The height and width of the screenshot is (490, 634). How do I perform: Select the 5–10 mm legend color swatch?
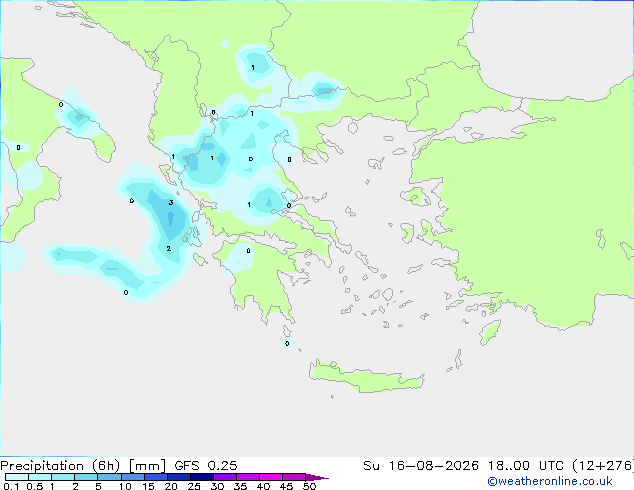109,477
